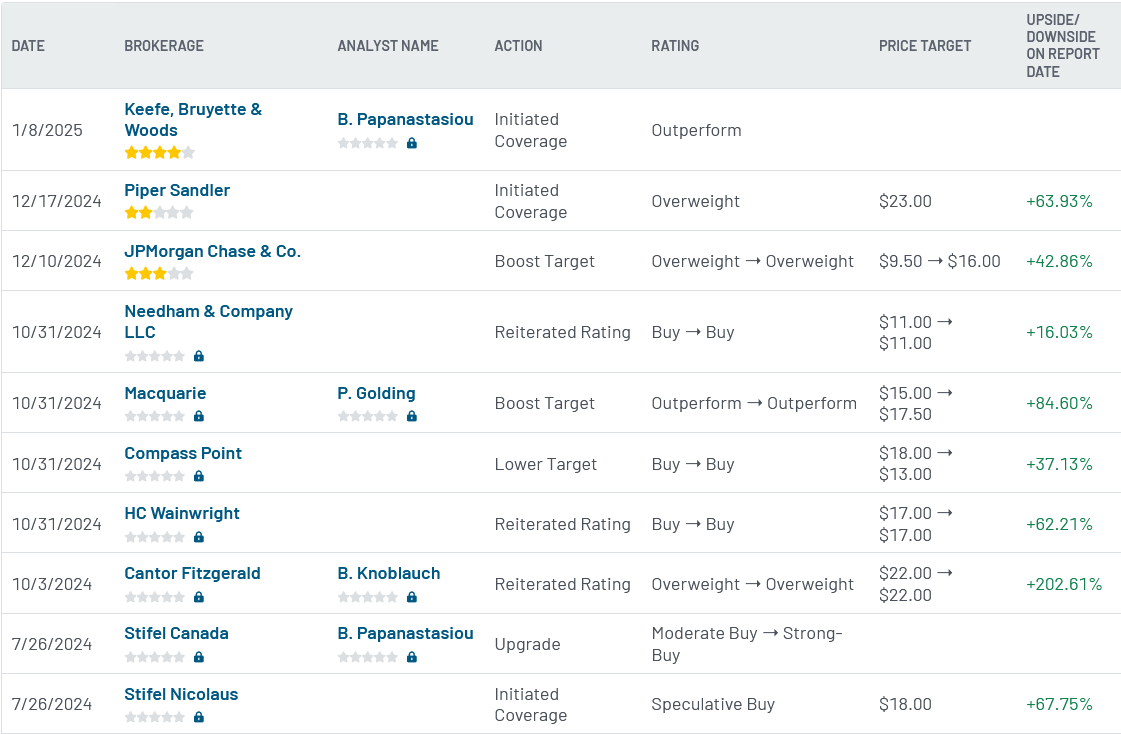Click the grey stars under Compass Point
The image size is (1121, 734).
(x=154, y=476)
